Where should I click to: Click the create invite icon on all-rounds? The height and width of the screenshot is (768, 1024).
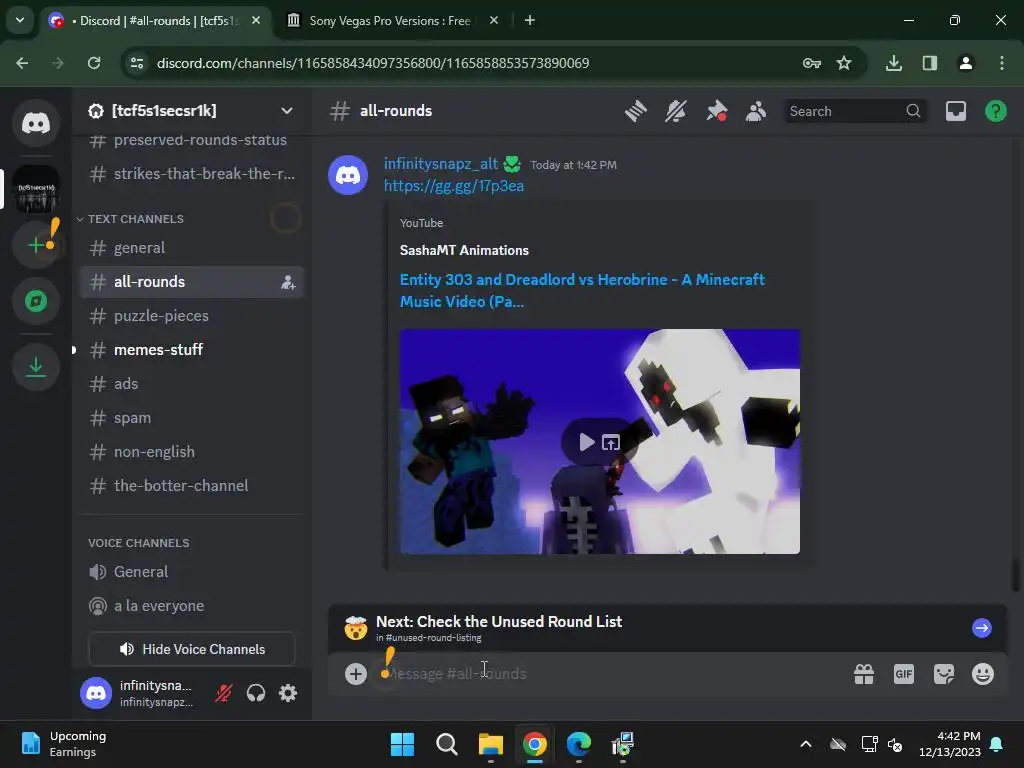coord(288,283)
